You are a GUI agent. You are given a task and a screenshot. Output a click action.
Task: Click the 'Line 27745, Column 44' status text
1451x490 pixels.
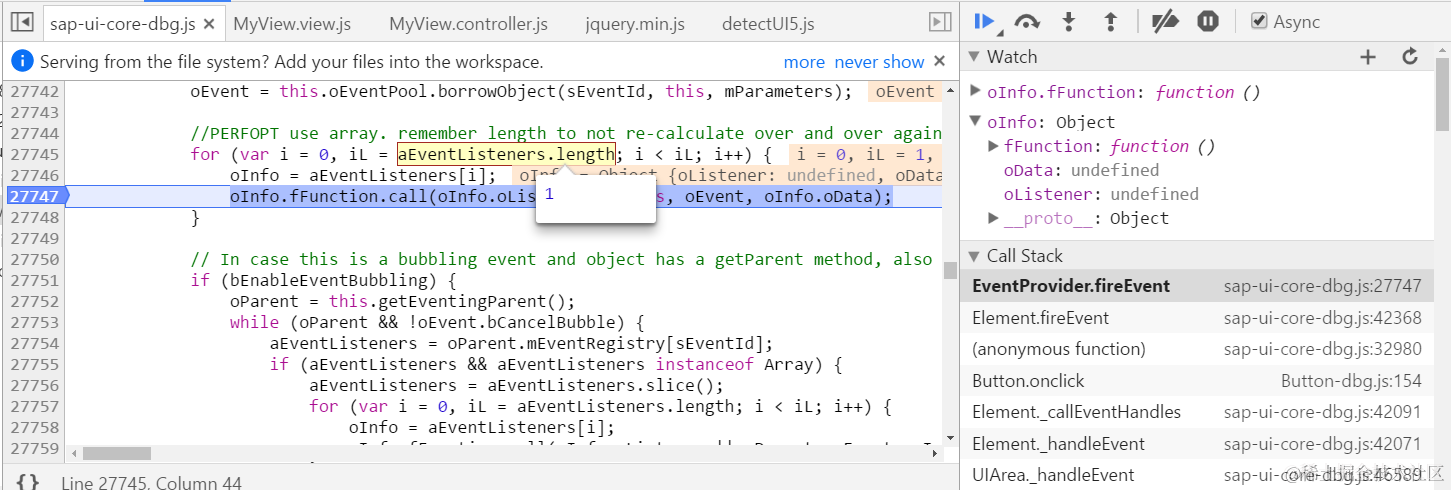pos(151,482)
